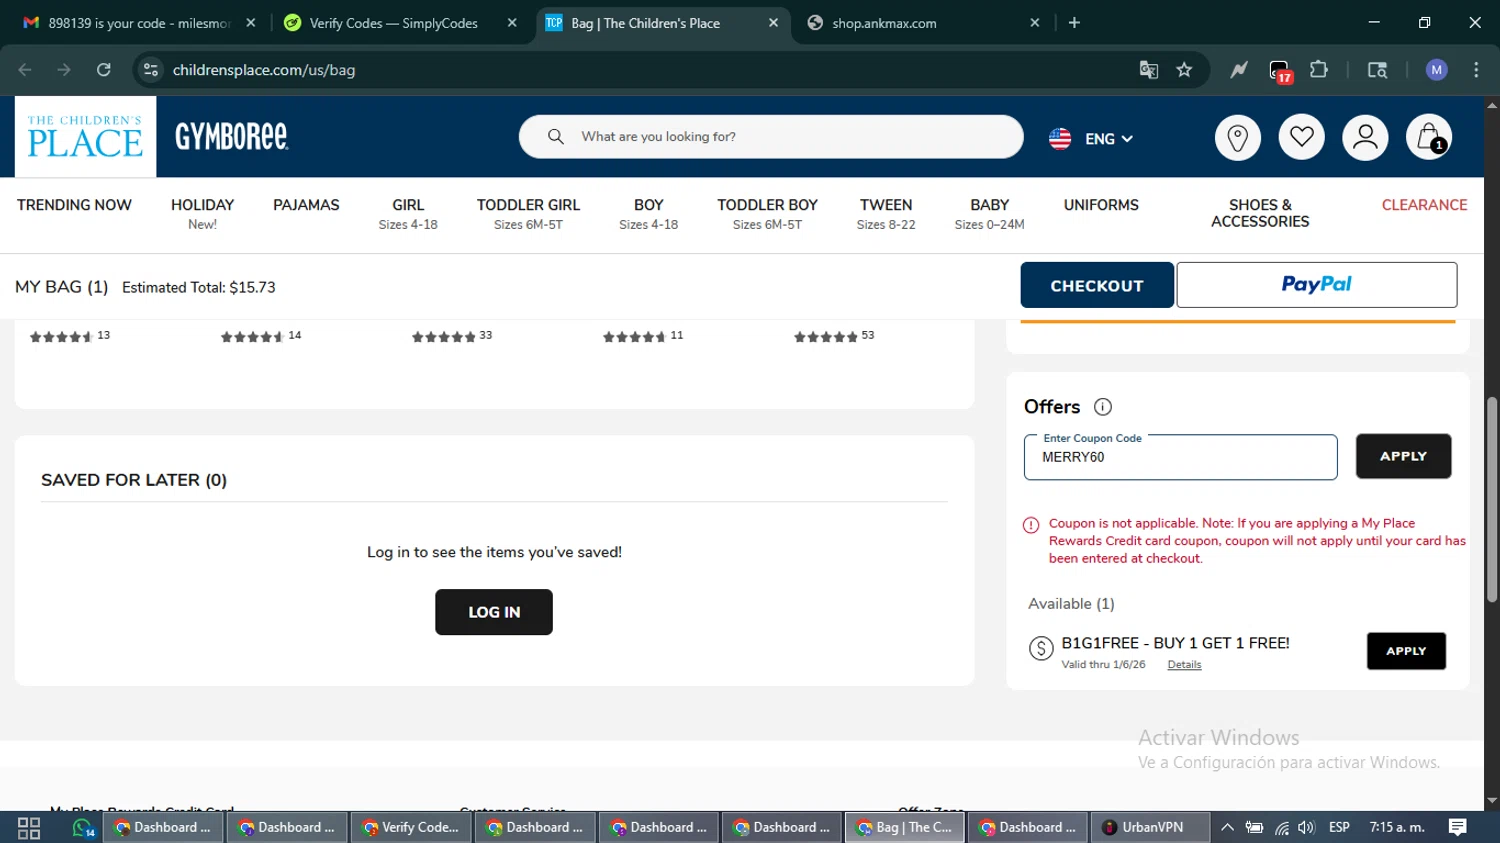Image resolution: width=1500 pixels, height=843 pixels.
Task: Open the account profile icon
Action: coord(1365,138)
